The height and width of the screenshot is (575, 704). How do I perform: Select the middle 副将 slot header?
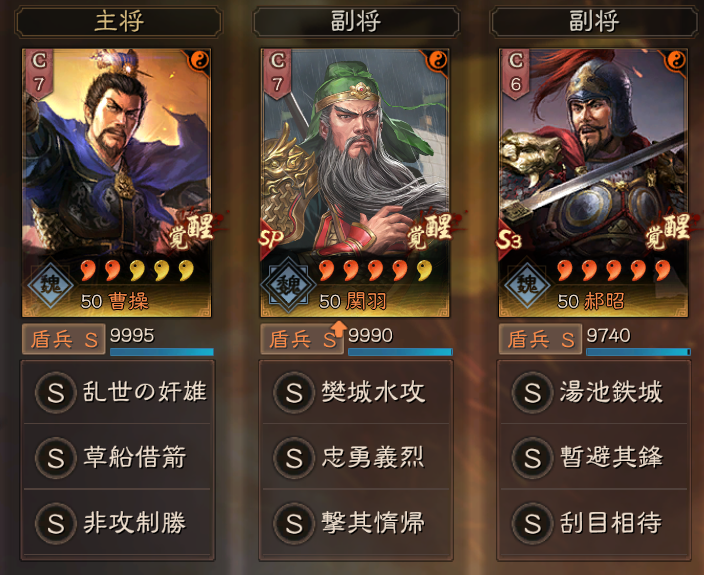pyautogui.click(x=356, y=21)
